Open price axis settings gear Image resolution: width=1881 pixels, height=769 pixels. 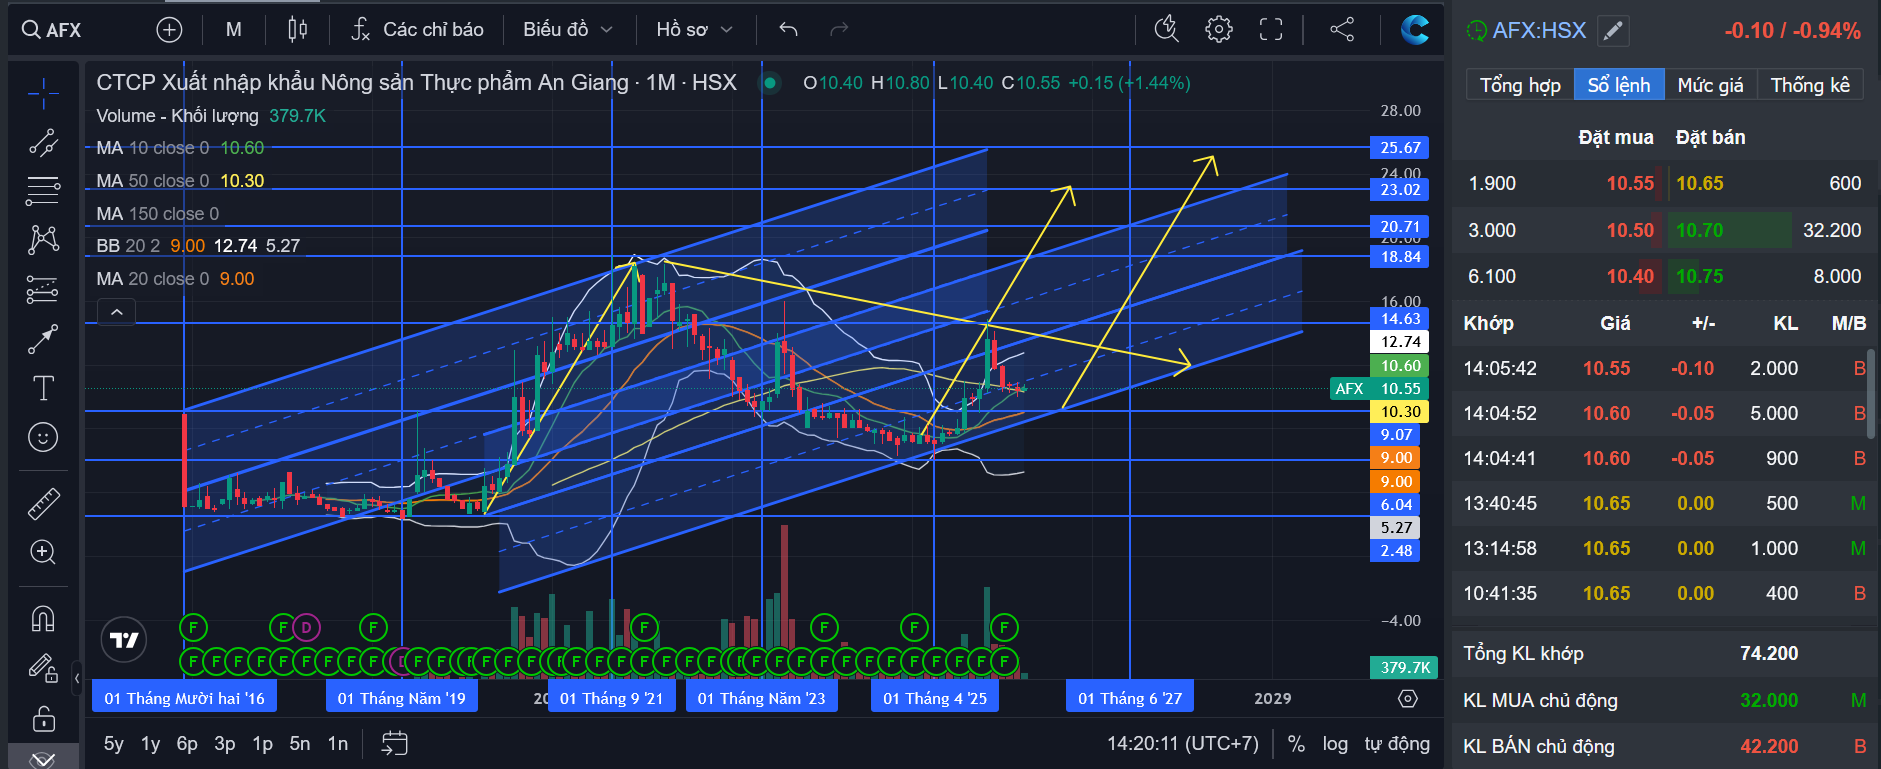tap(1408, 699)
